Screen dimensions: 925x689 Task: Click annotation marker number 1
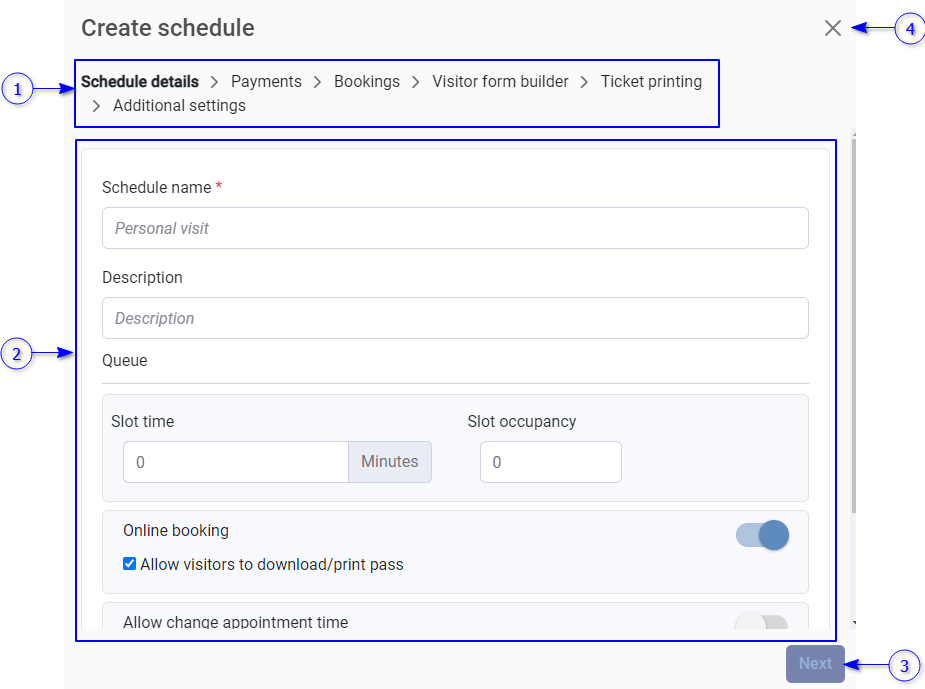(17, 90)
